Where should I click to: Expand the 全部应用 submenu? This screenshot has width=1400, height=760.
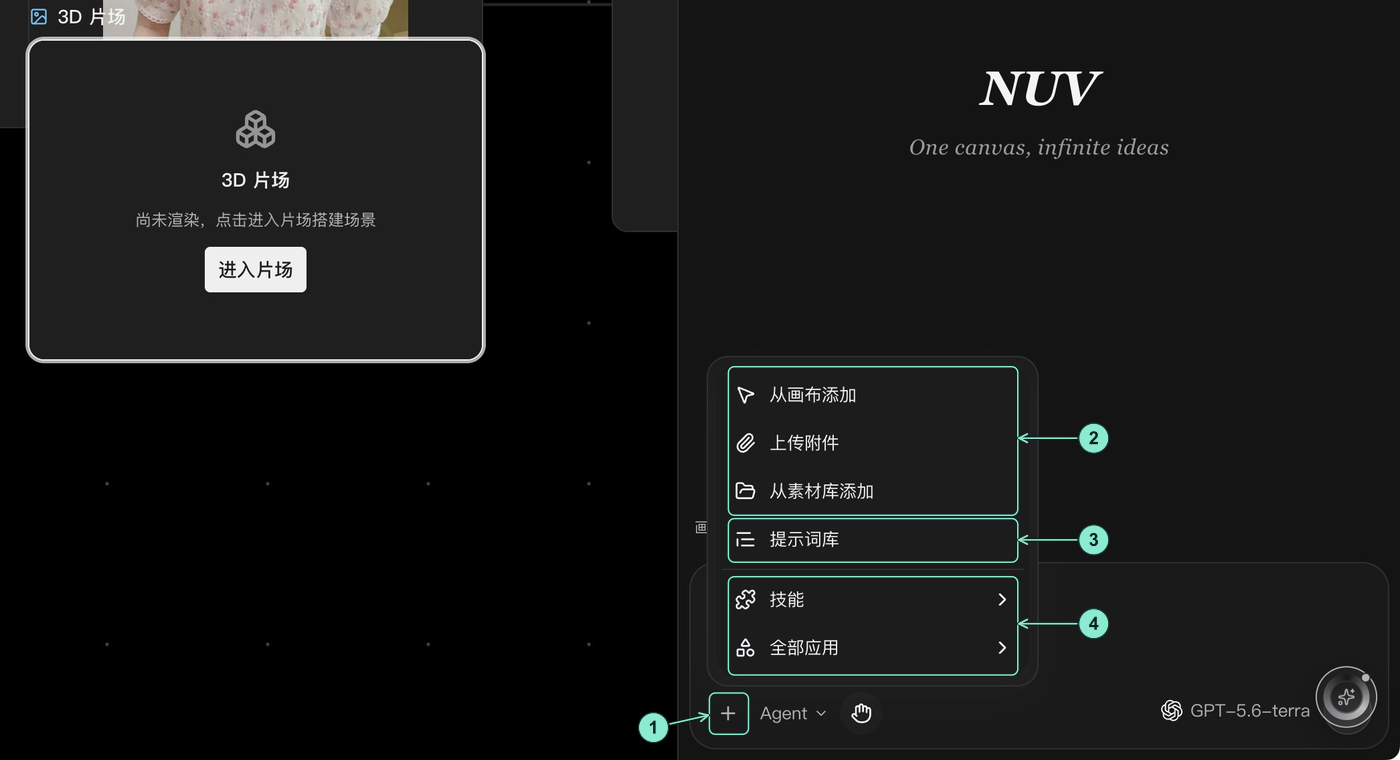click(x=873, y=648)
